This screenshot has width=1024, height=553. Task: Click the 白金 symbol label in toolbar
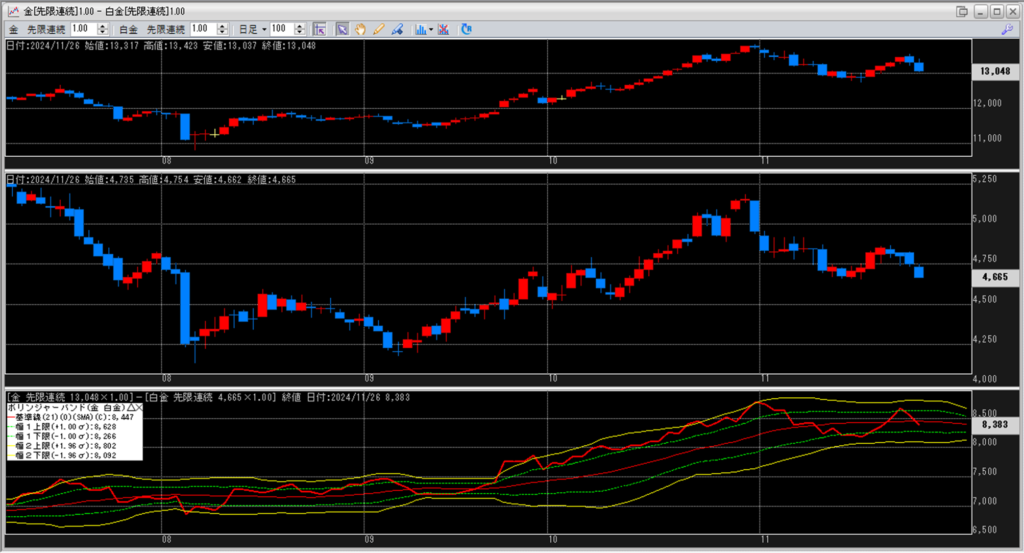pyautogui.click(x=128, y=29)
